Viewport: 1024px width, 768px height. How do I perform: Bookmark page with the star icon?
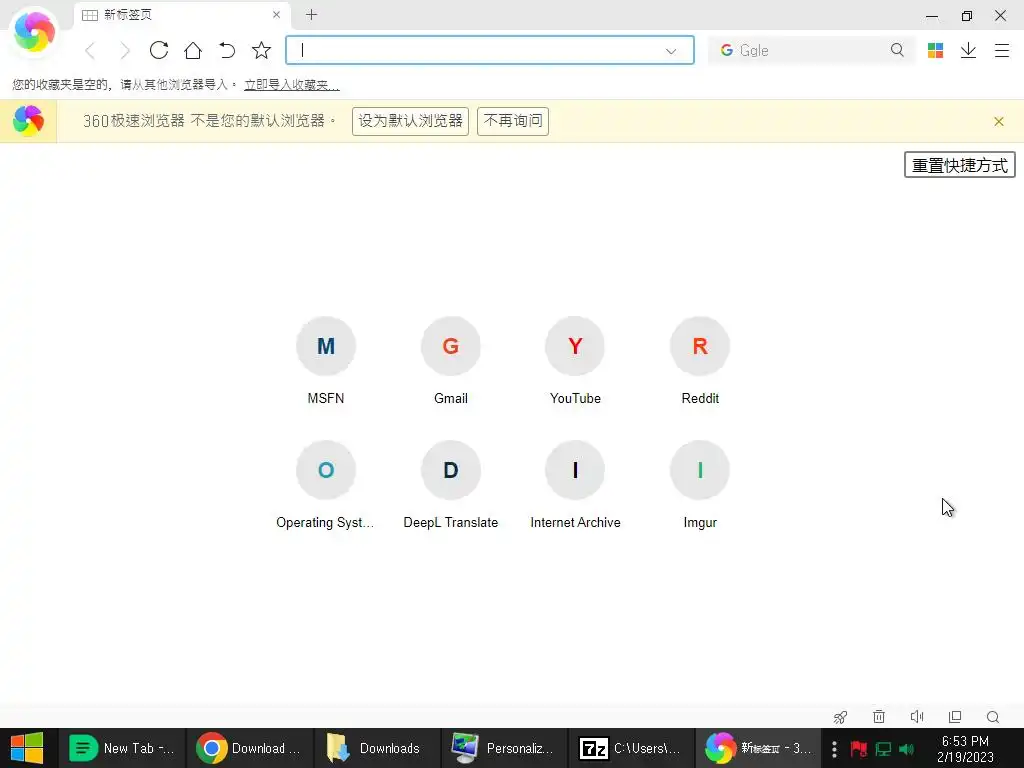coord(261,50)
